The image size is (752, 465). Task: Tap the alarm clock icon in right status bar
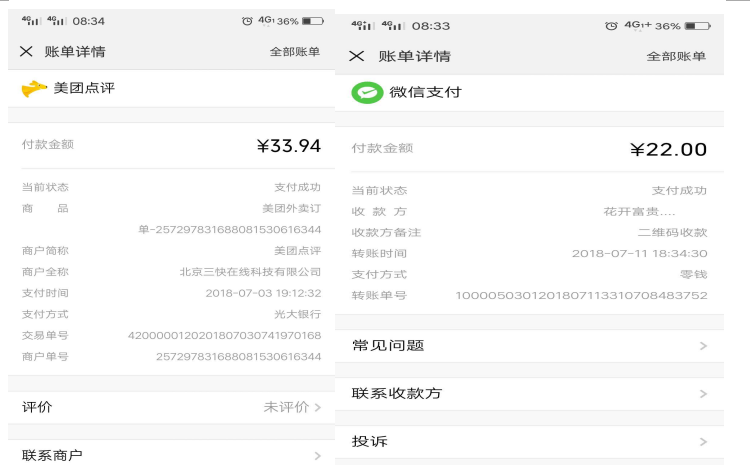pos(611,26)
